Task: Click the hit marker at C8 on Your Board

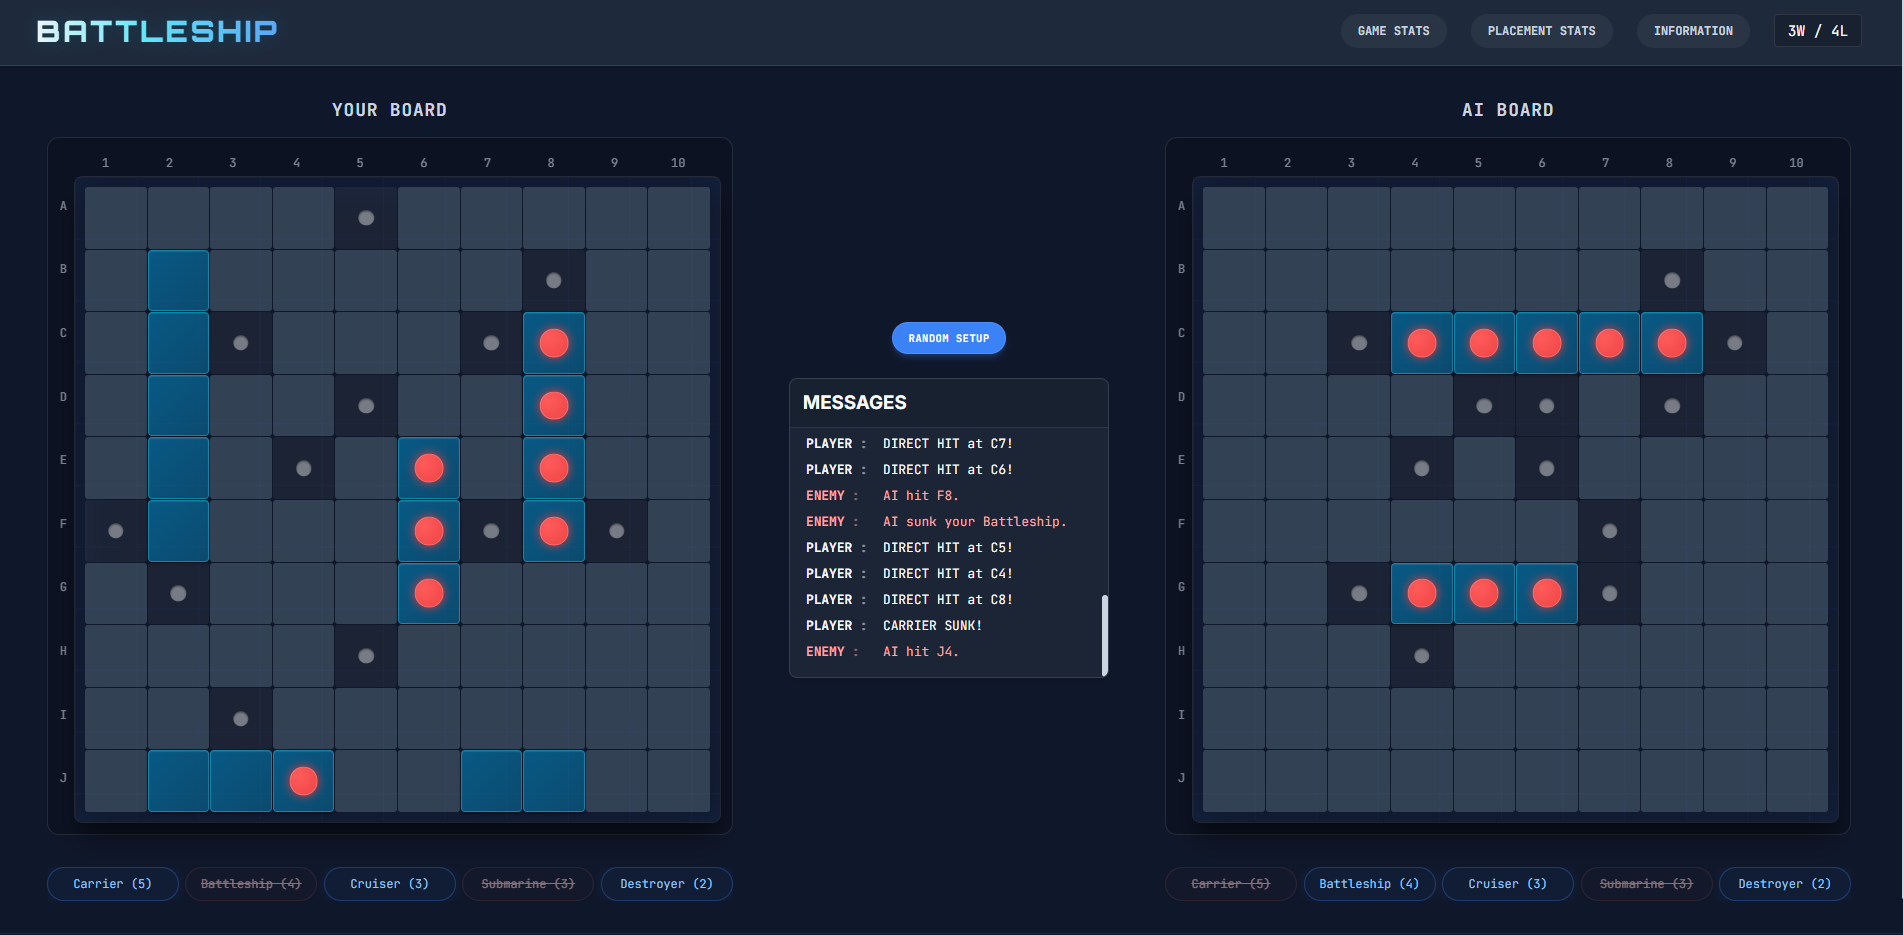Action: tap(553, 343)
